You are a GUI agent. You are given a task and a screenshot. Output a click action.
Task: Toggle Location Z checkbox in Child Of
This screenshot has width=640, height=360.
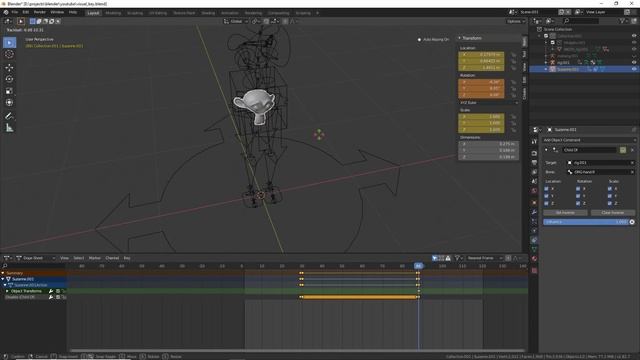[x=547, y=203]
